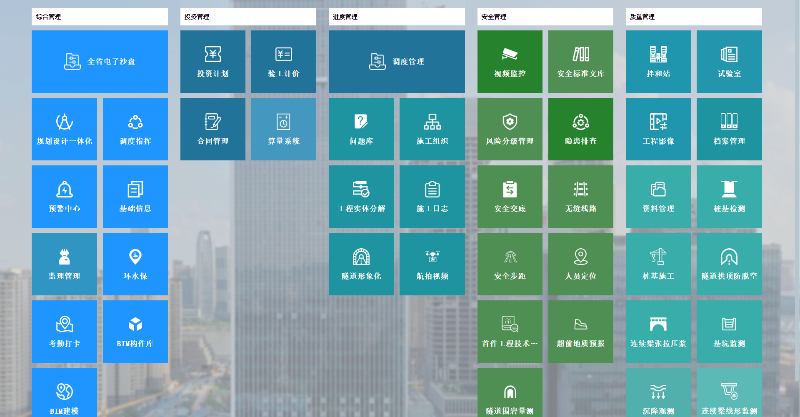Screen dimensions: 800x417
Task: Open the 考勤打卡 tile
Action: (x=64, y=331)
